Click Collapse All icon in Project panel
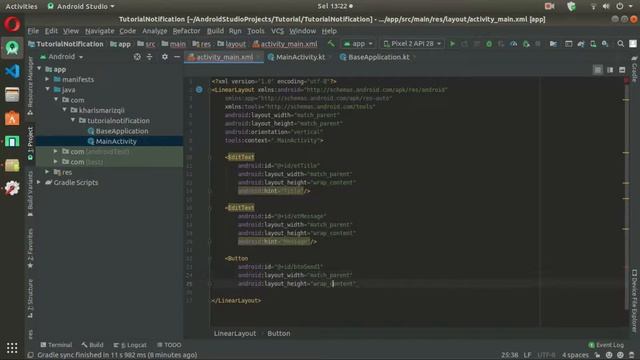Image resolution: width=640 pixels, height=360 pixels. (x=149, y=57)
